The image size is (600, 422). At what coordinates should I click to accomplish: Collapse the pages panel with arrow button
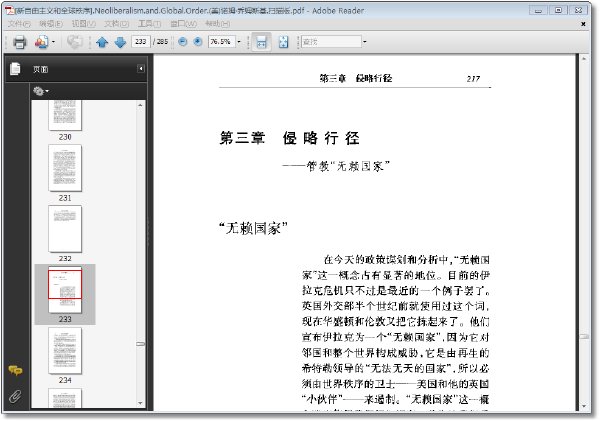141,68
